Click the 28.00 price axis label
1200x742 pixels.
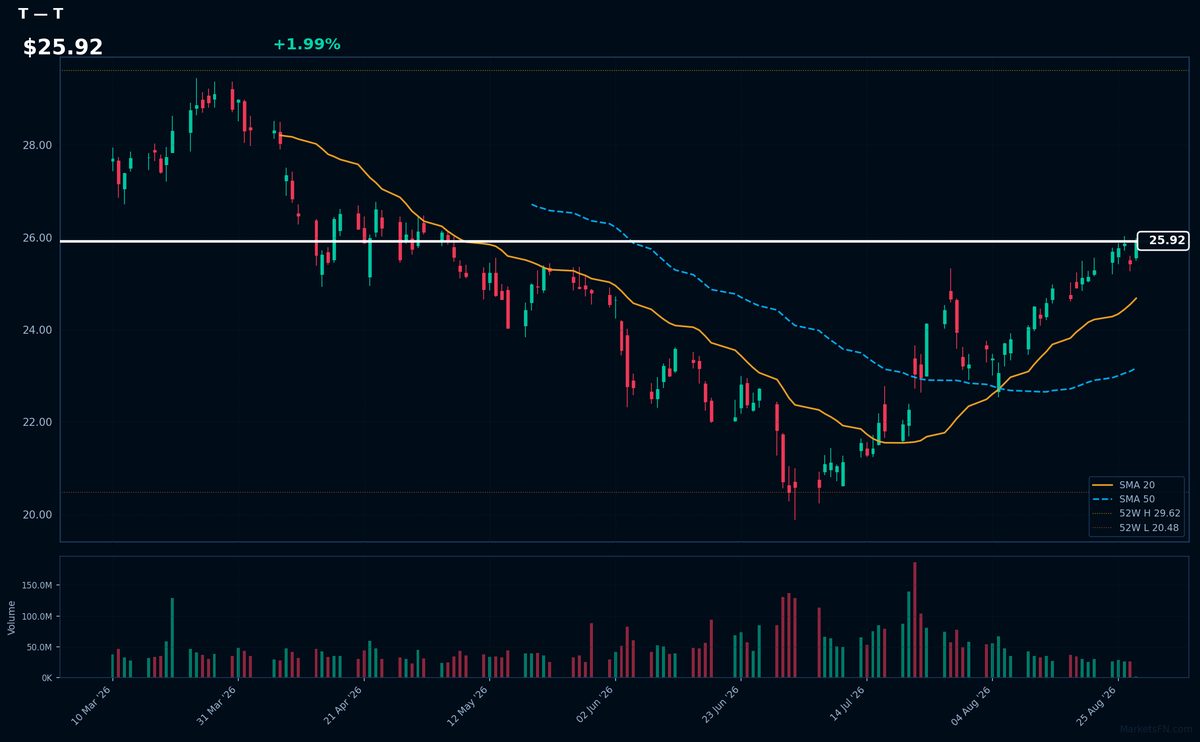coord(38,146)
